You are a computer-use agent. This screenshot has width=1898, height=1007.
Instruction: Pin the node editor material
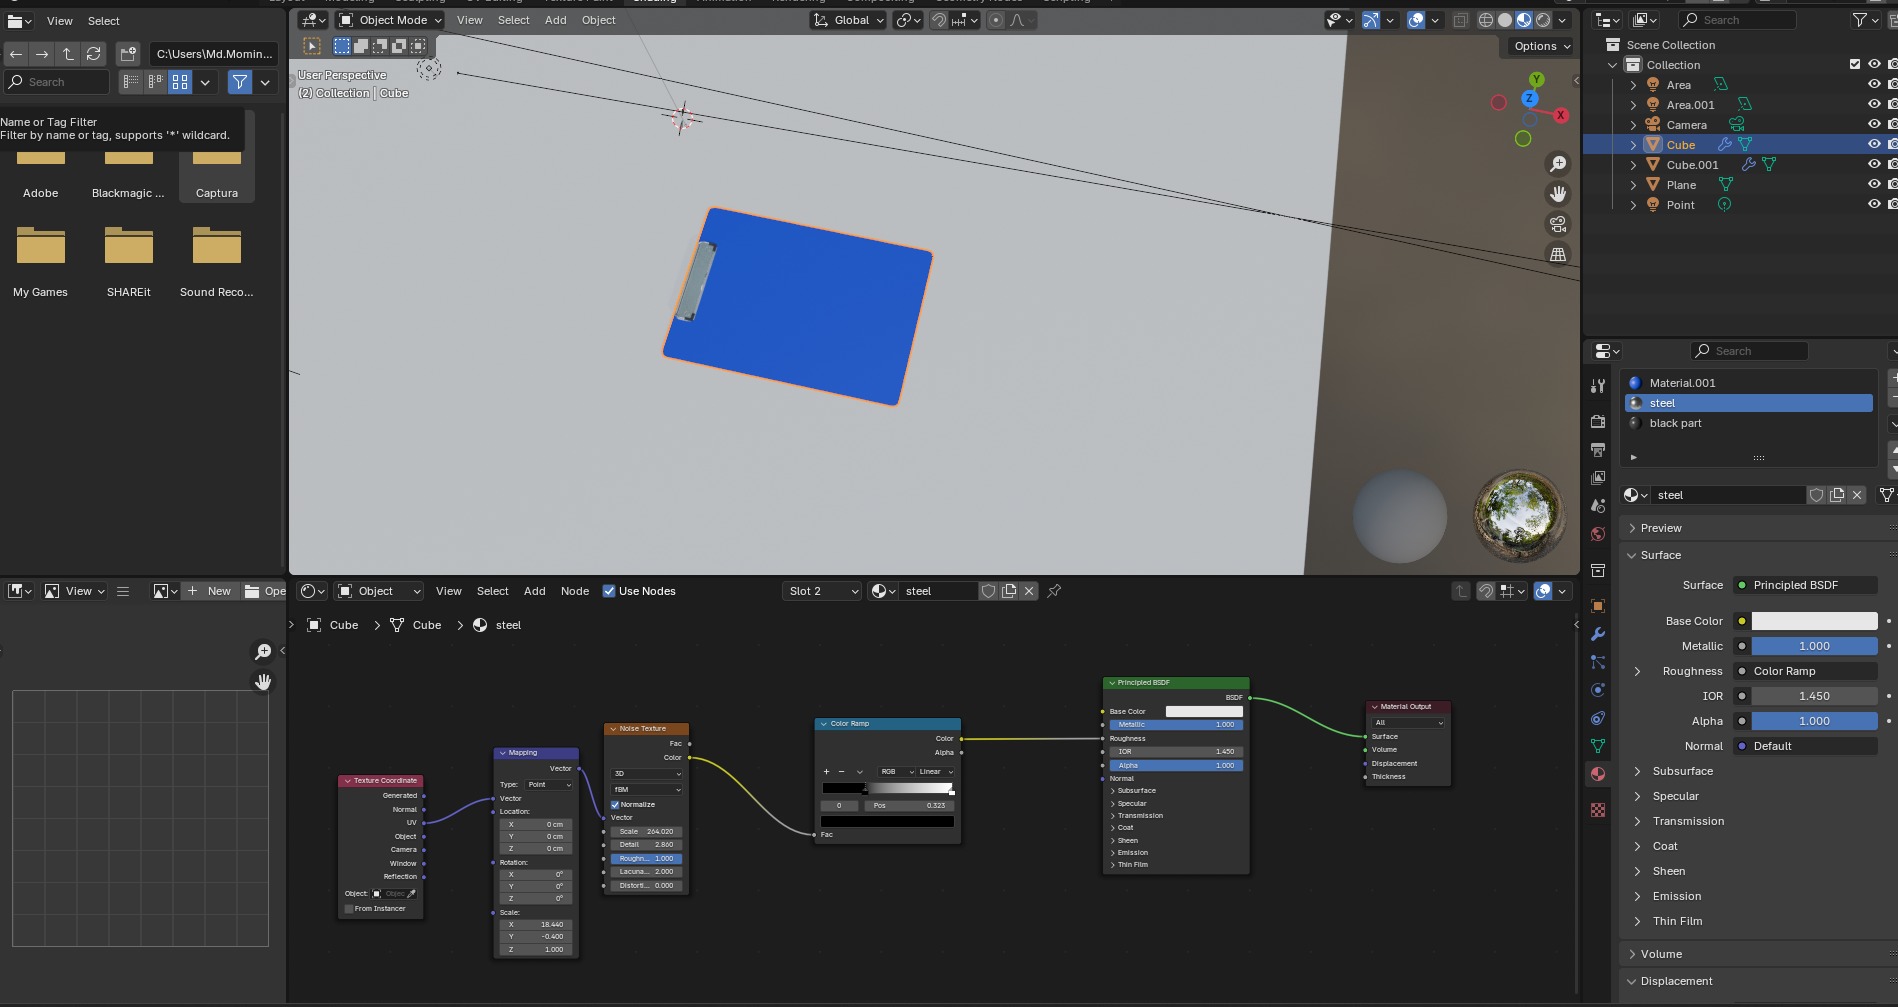click(x=1054, y=591)
